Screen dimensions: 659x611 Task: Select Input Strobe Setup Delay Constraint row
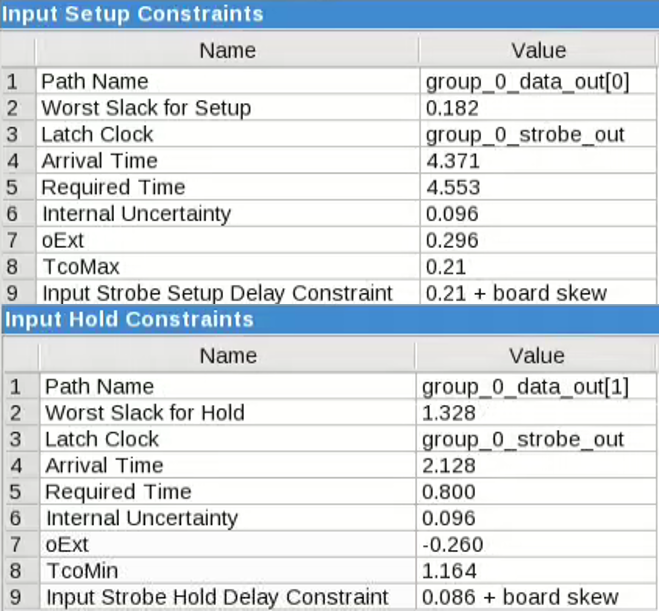click(216, 293)
